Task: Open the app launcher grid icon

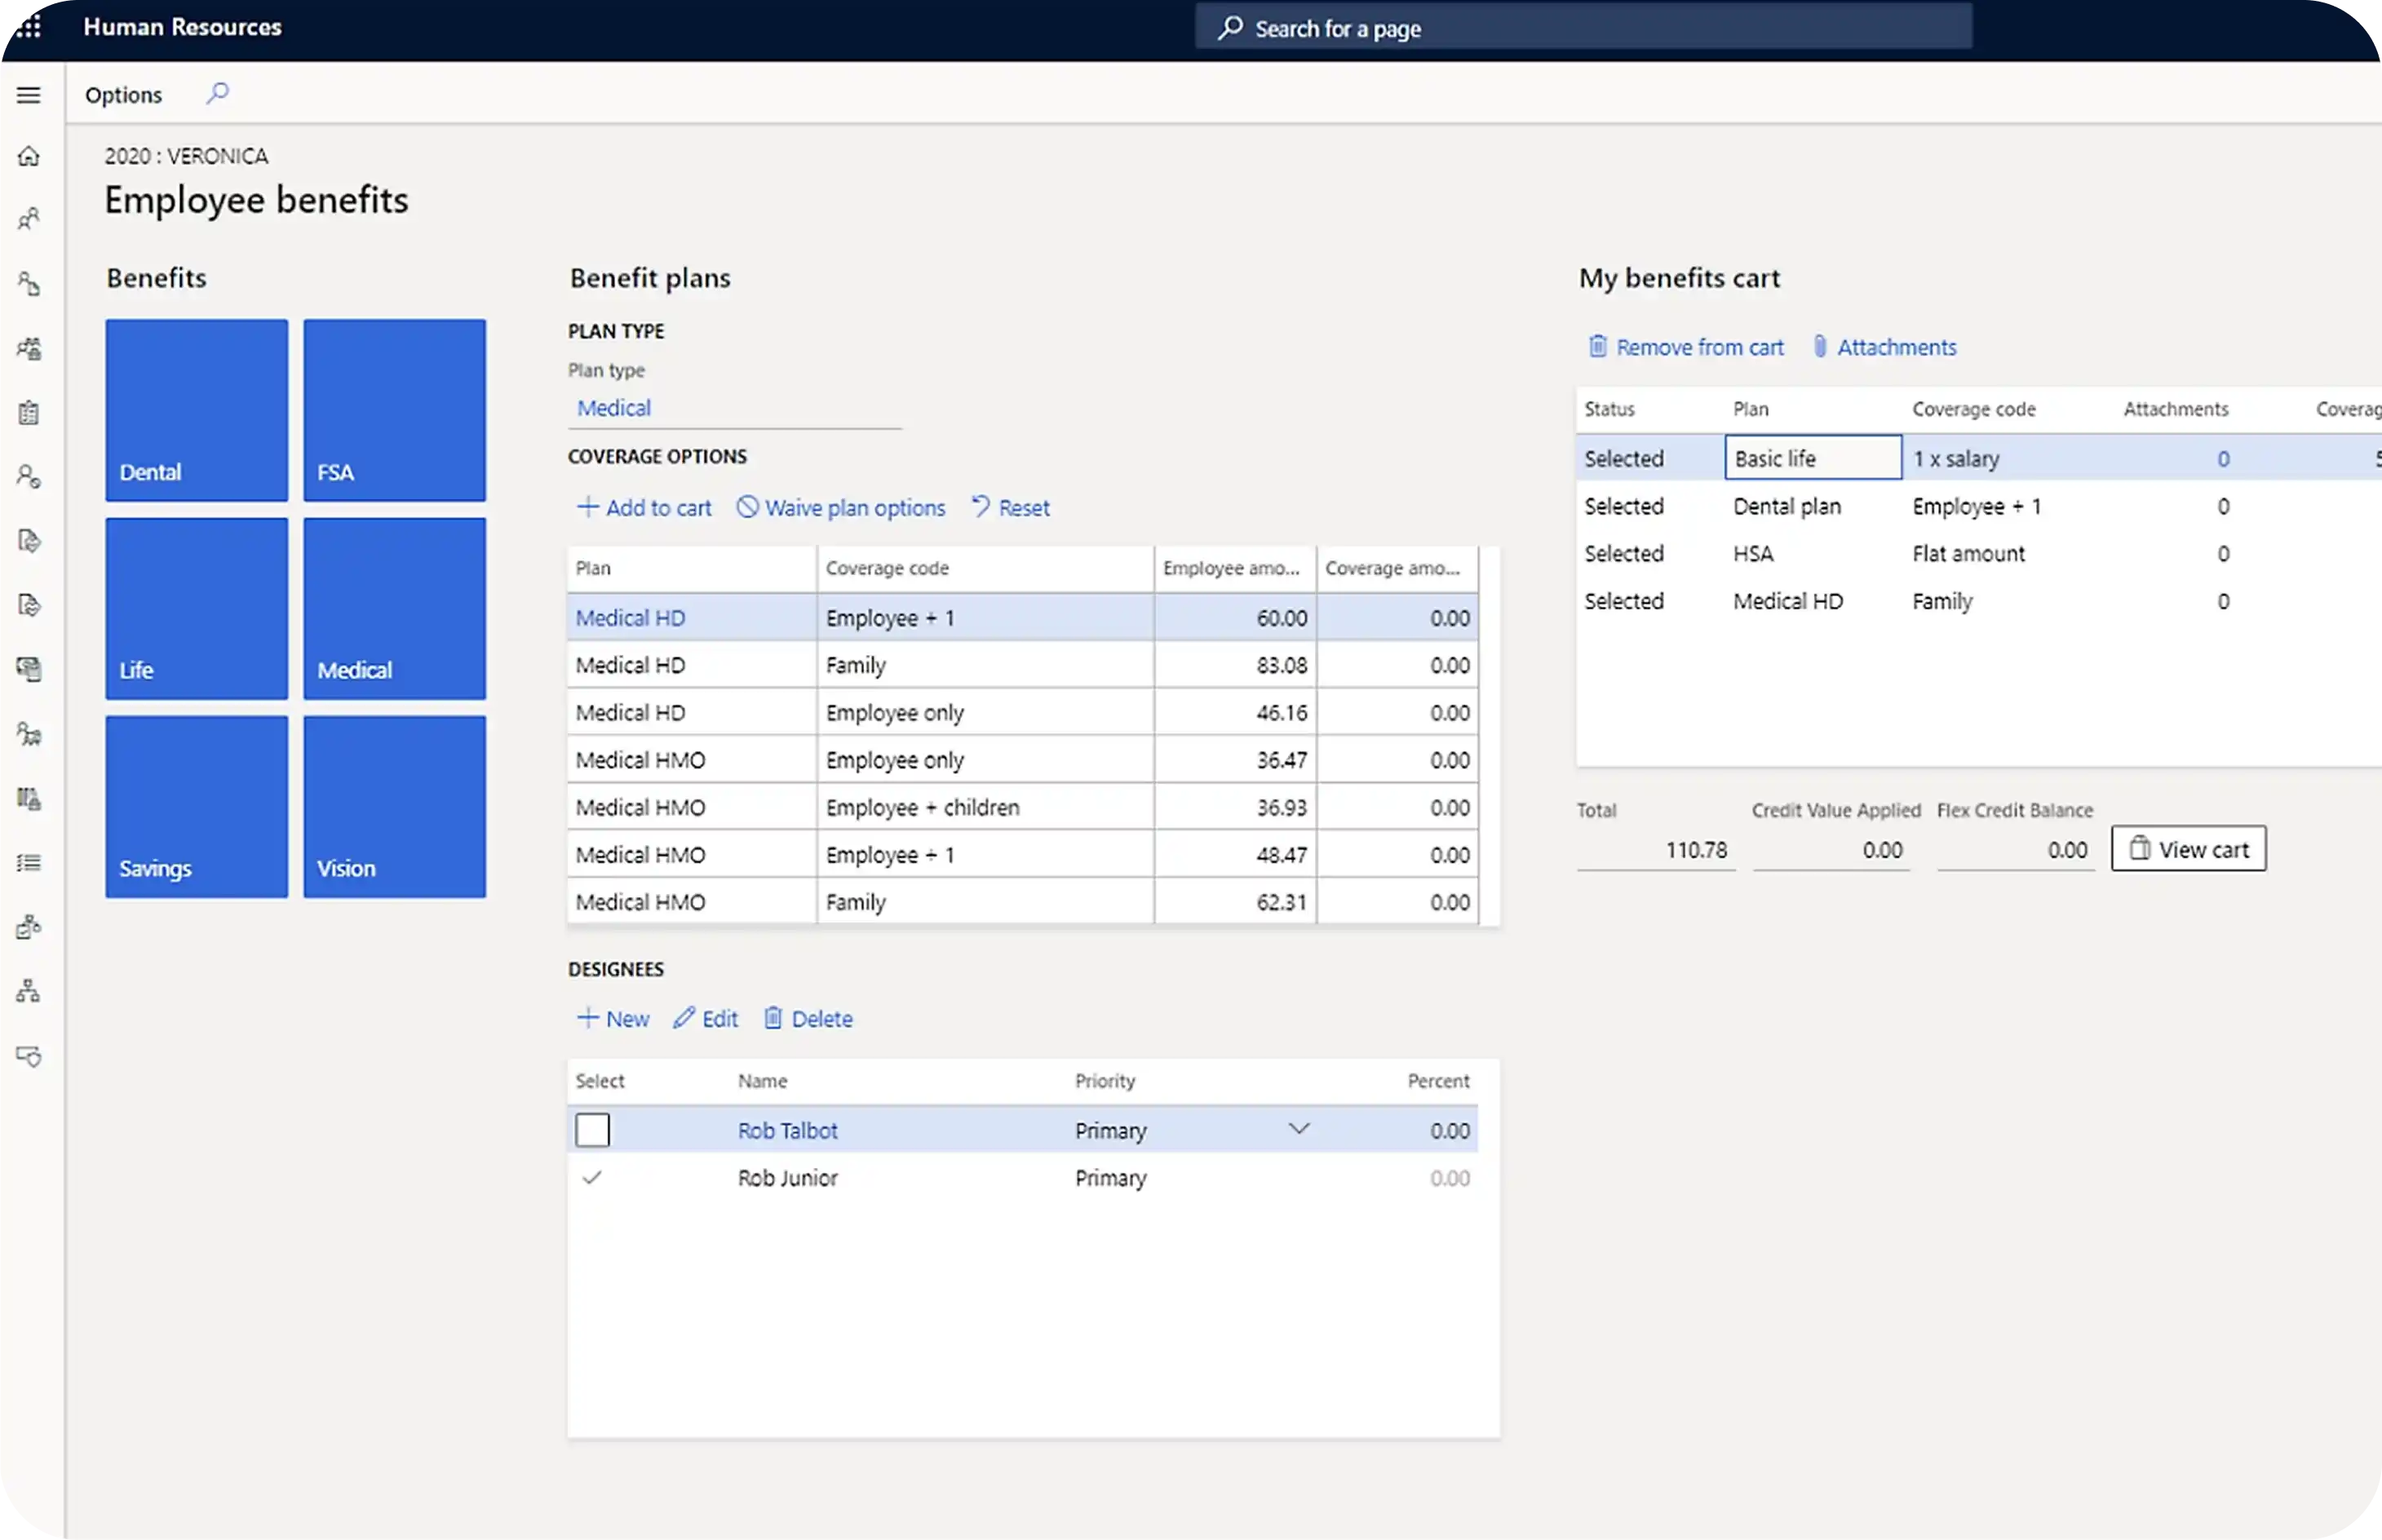Action: (x=29, y=27)
